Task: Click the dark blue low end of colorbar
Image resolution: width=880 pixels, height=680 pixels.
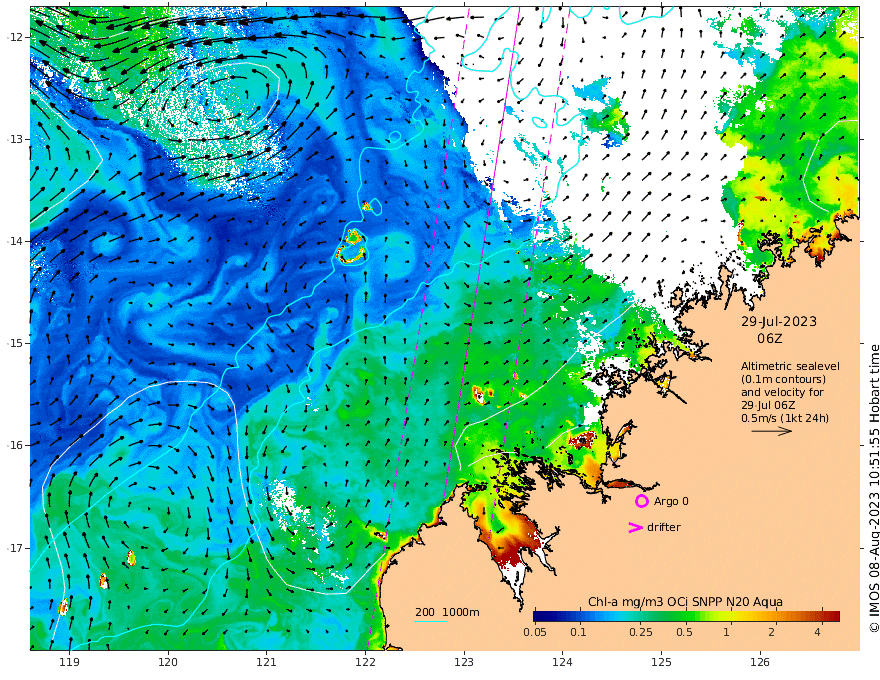Action: point(544,617)
